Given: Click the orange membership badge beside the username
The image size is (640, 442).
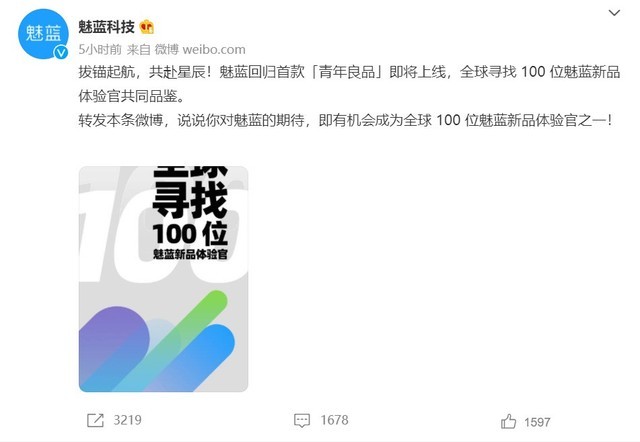Looking at the screenshot, I should click(x=147, y=27).
